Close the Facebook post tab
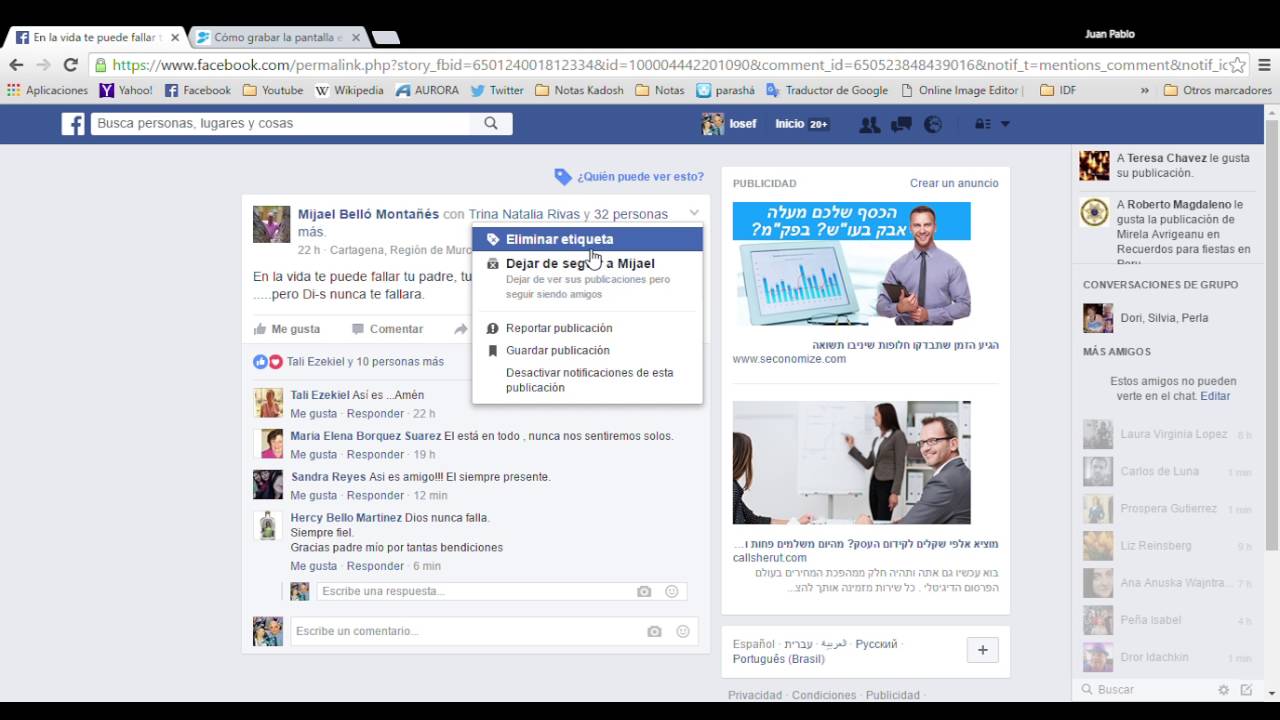Viewport: 1280px width, 720px height. pos(175,38)
